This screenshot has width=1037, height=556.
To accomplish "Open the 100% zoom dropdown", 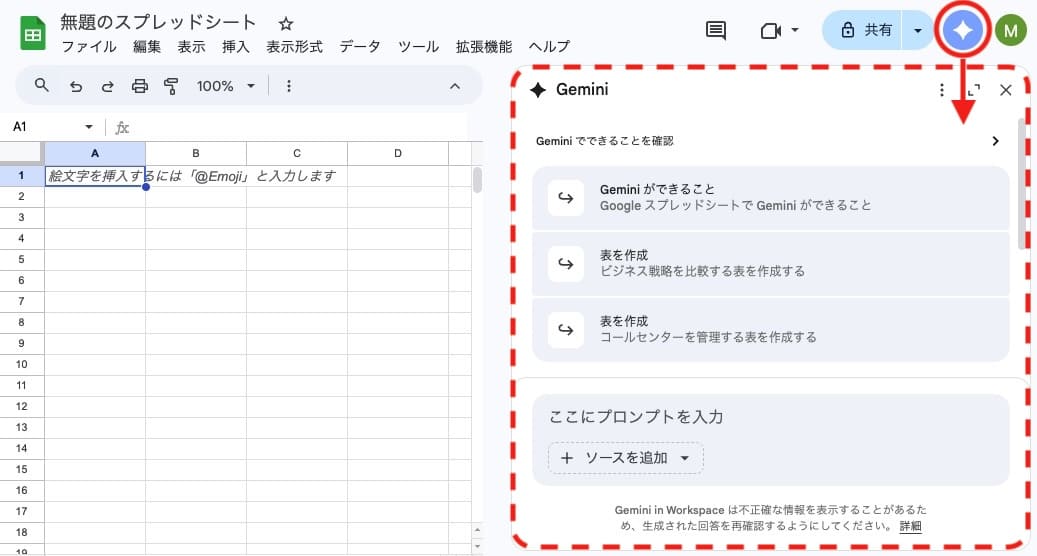I will point(226,86).
